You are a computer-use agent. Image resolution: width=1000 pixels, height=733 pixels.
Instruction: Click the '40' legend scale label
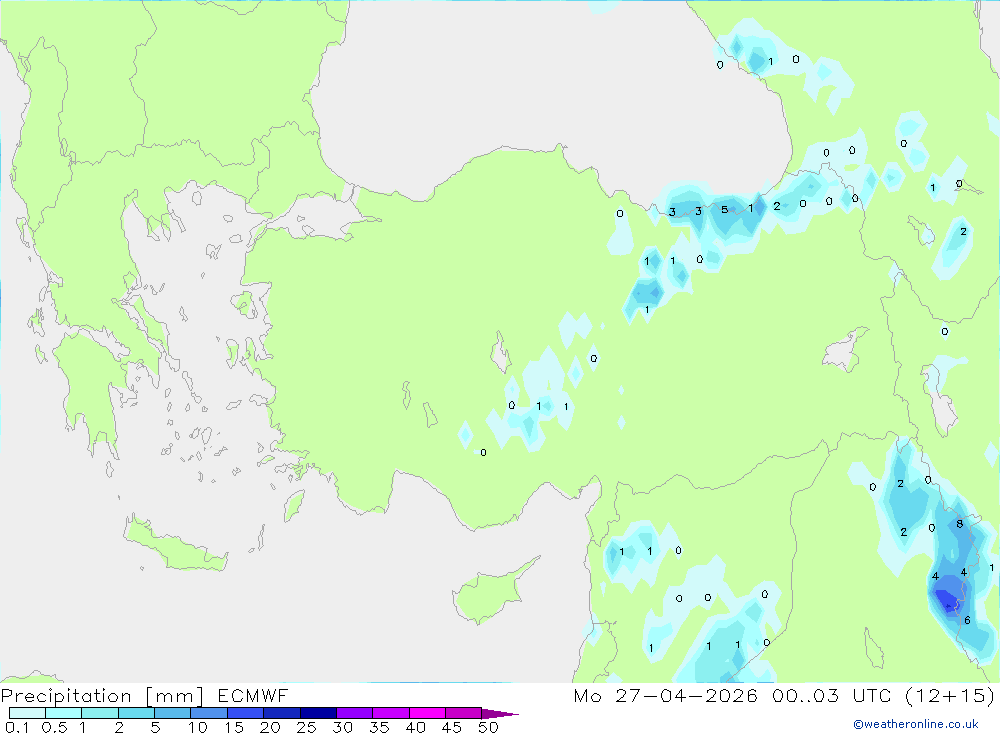415,727
